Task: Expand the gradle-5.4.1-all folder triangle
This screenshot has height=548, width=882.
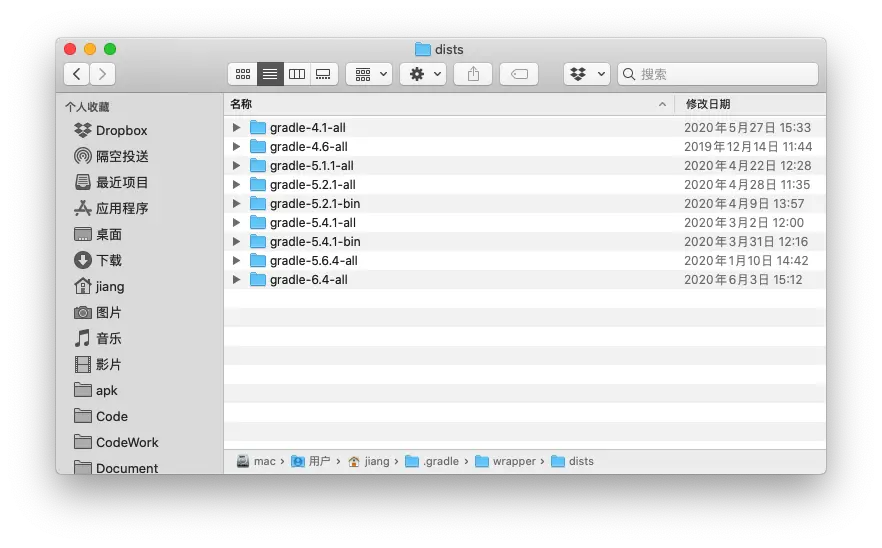Action: pyautogui.click(x=236, y=223)
